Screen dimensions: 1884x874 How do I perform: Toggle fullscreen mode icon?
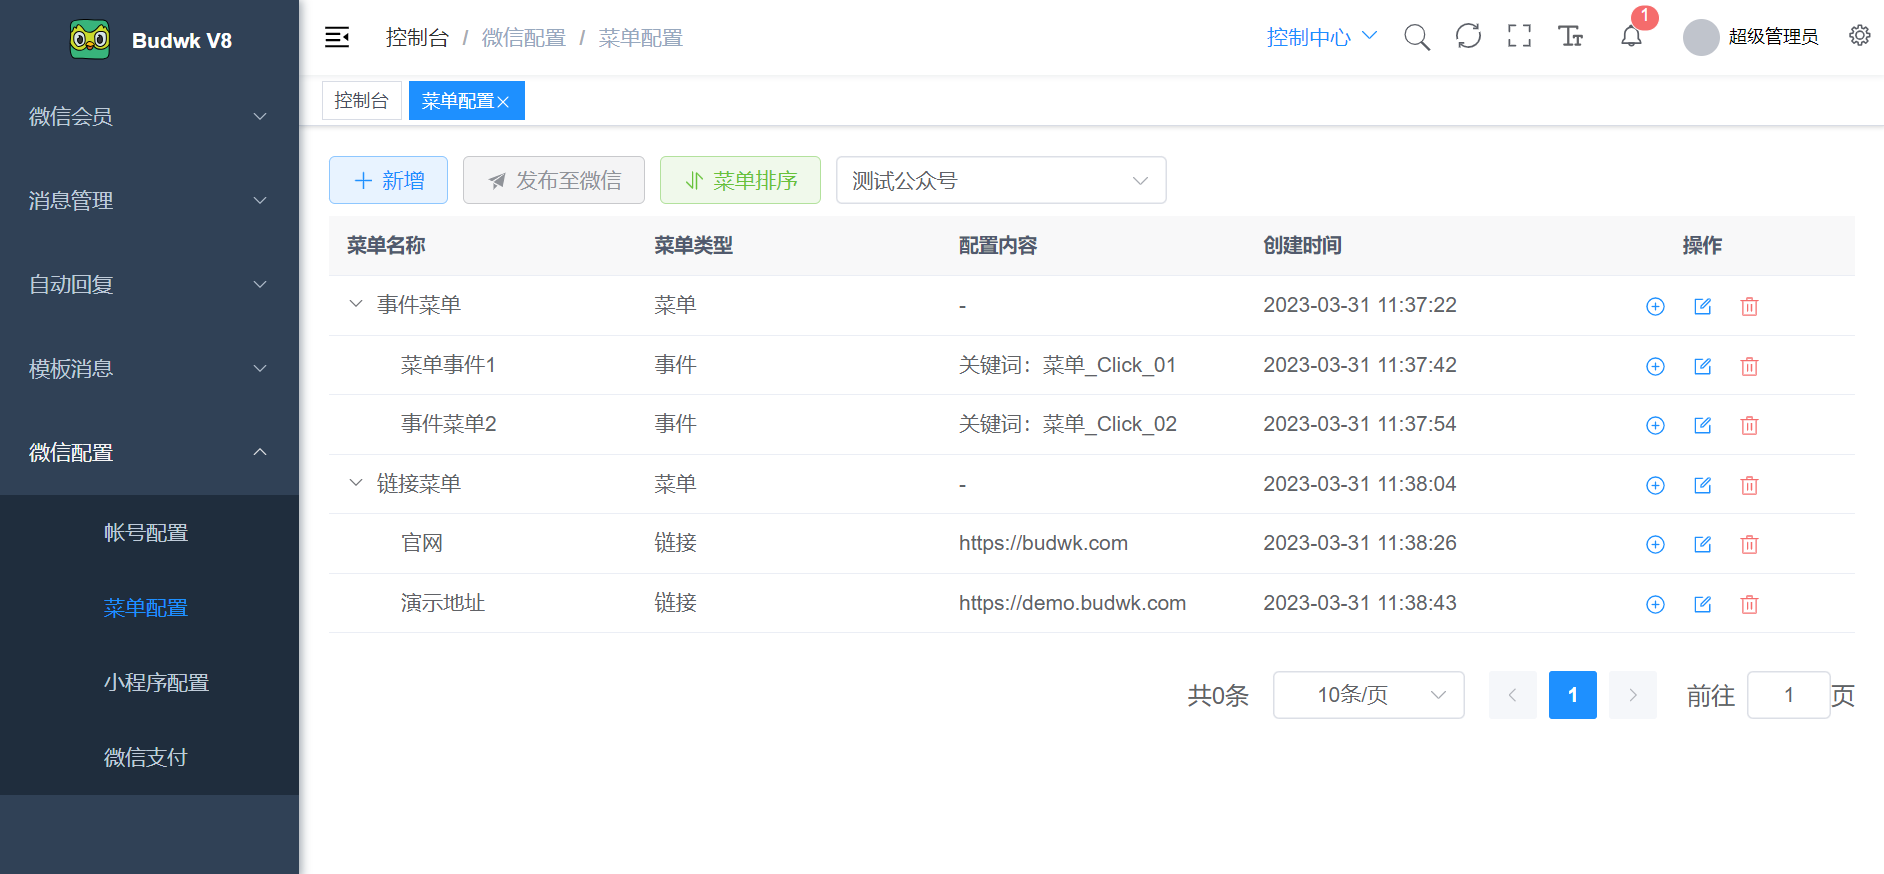tap(1519, 37)
